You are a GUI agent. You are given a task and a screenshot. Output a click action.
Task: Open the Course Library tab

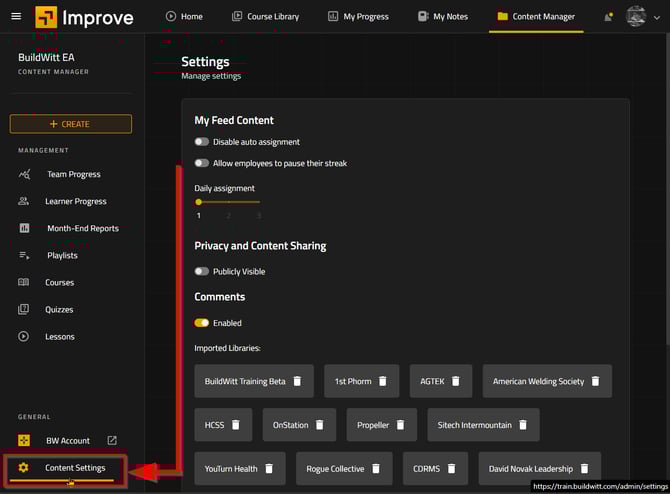pyautogui.click(x=265, y=17)
